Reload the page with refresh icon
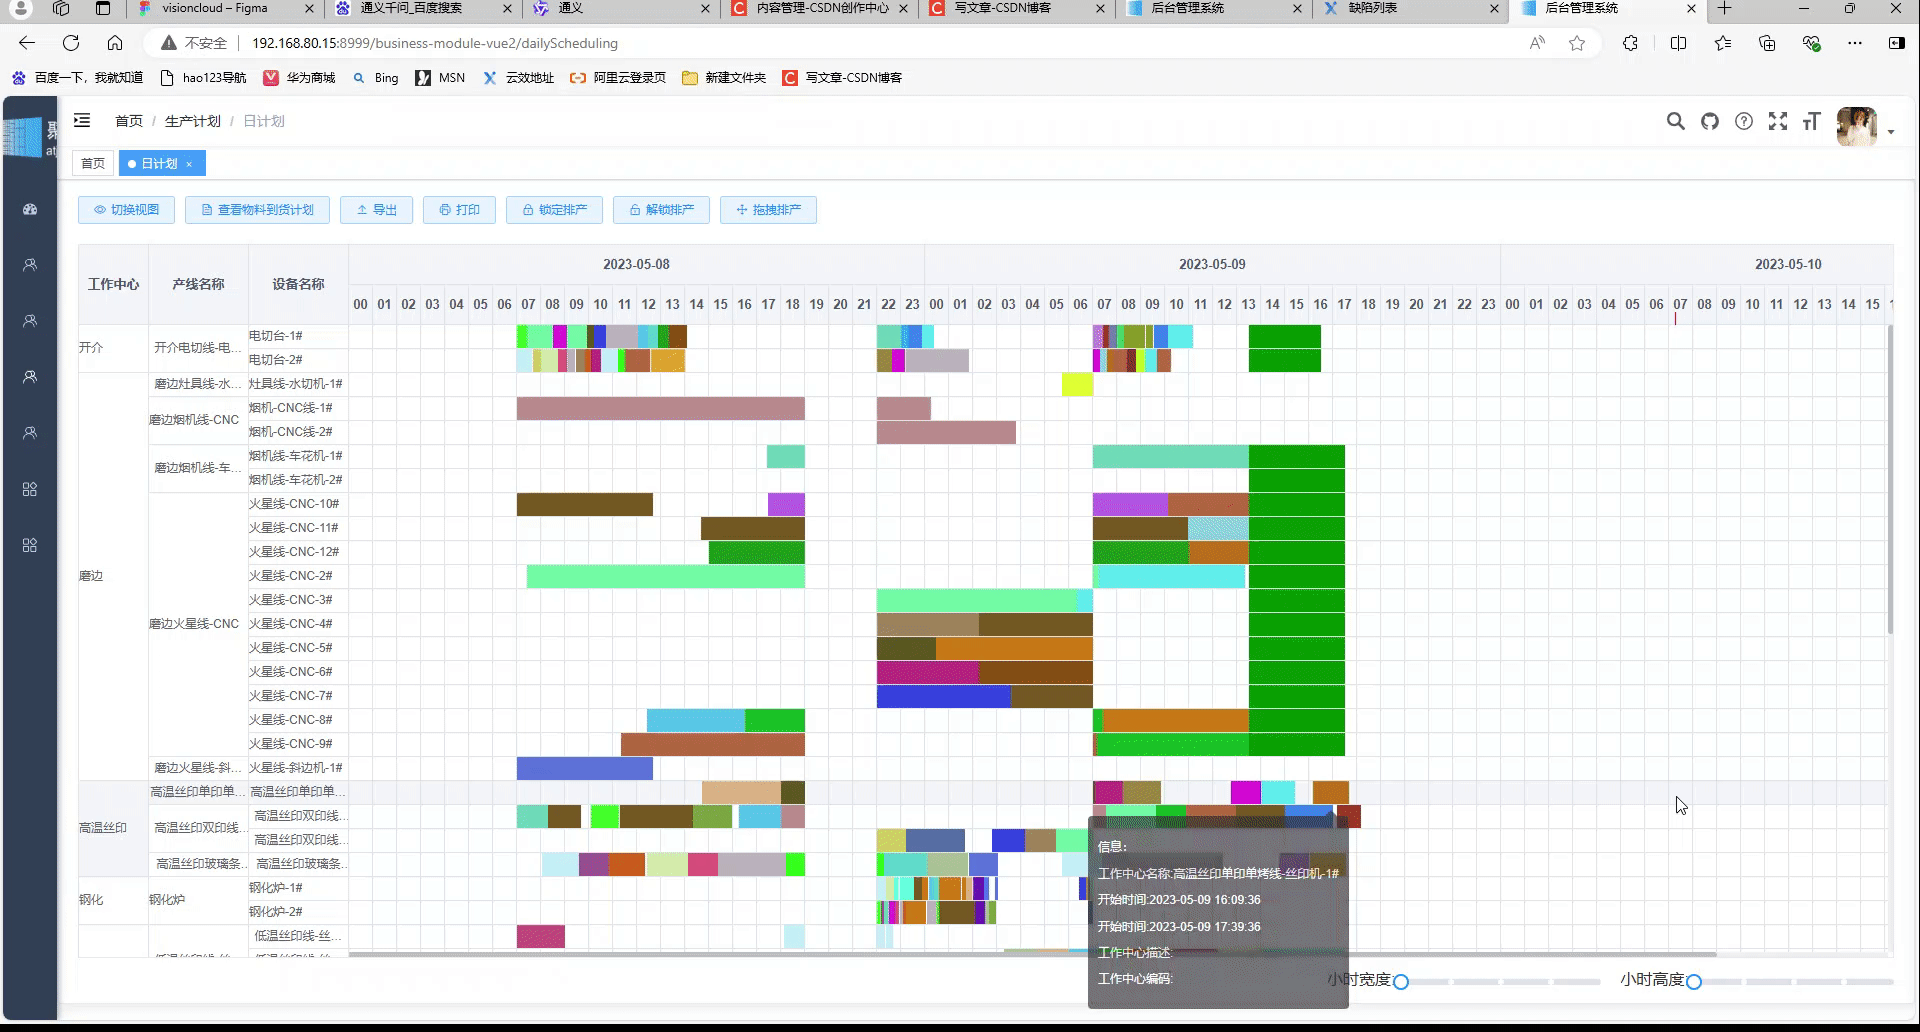1920x1032 pixels. click(x=71, y=43)
